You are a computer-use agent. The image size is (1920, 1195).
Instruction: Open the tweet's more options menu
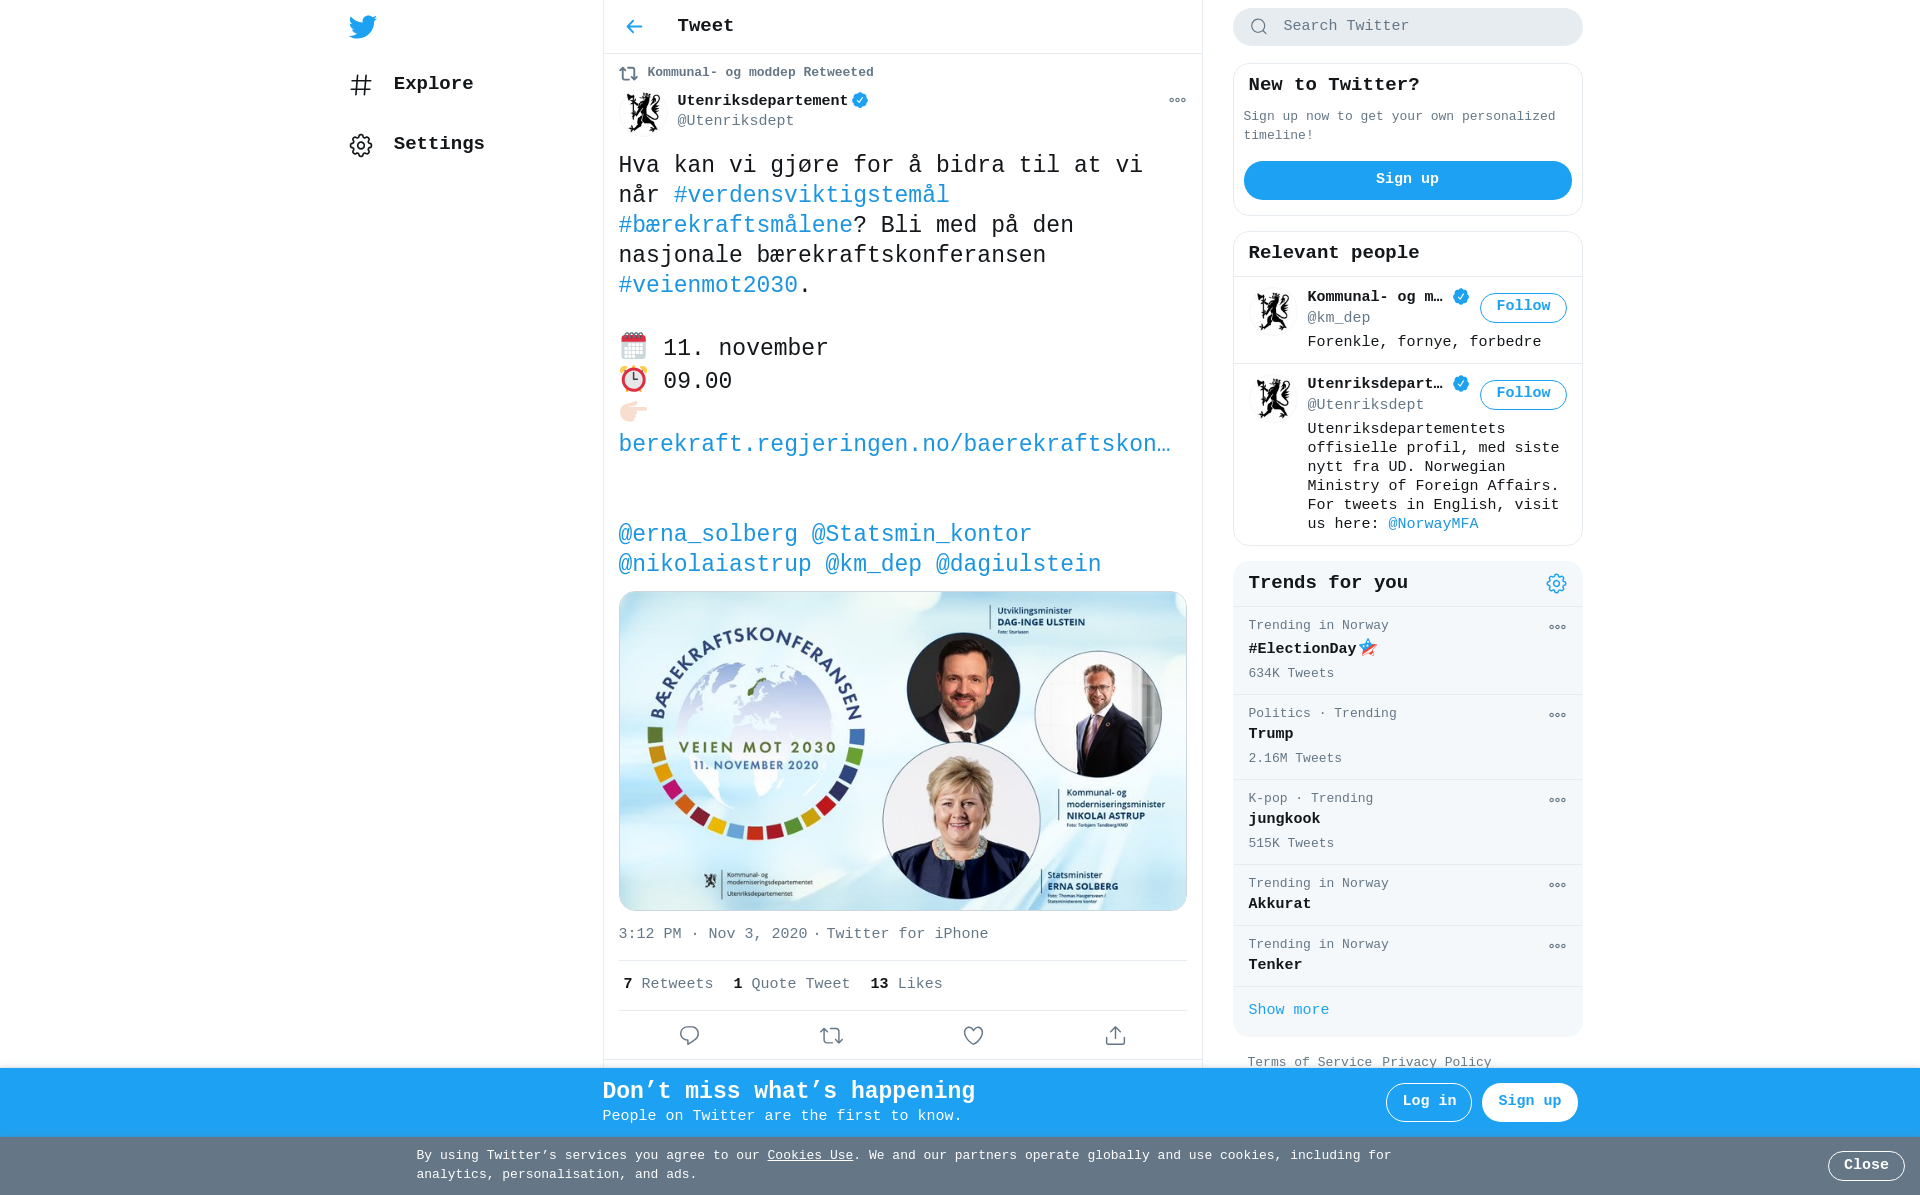[1177, 100]
